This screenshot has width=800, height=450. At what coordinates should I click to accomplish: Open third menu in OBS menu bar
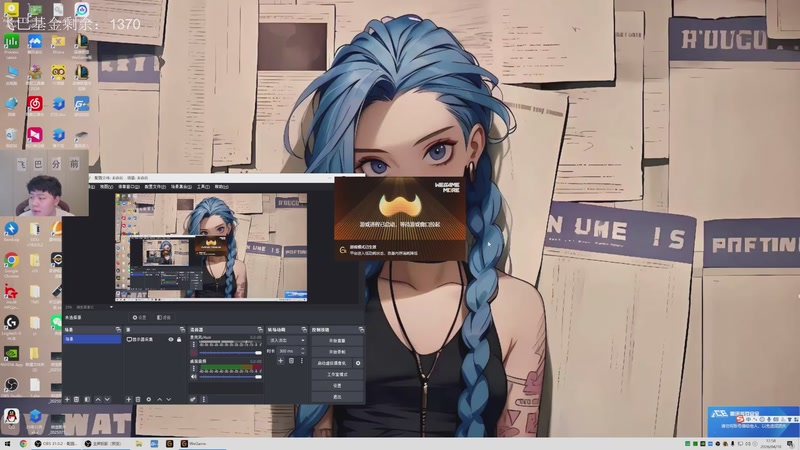point(129,187)
